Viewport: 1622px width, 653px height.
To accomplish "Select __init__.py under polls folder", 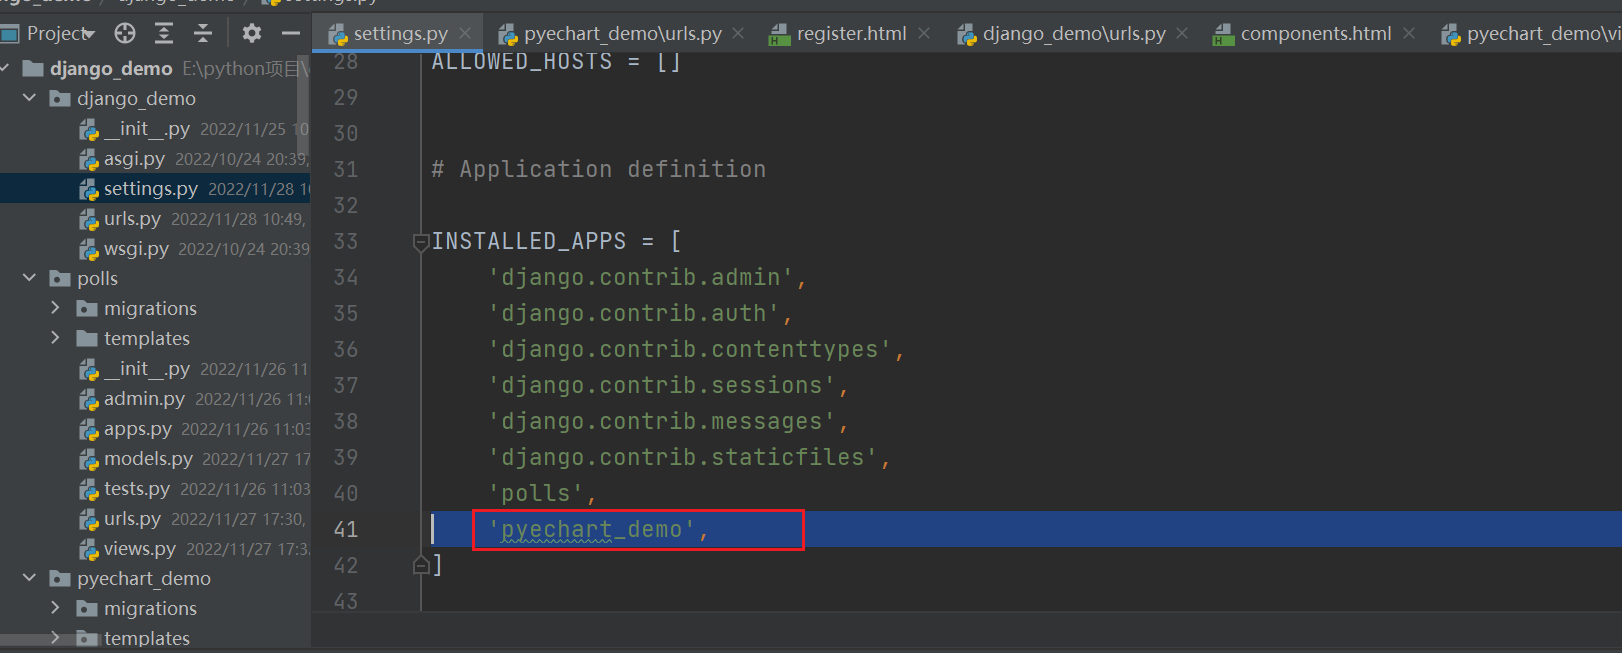I will [x=147, y=368].
